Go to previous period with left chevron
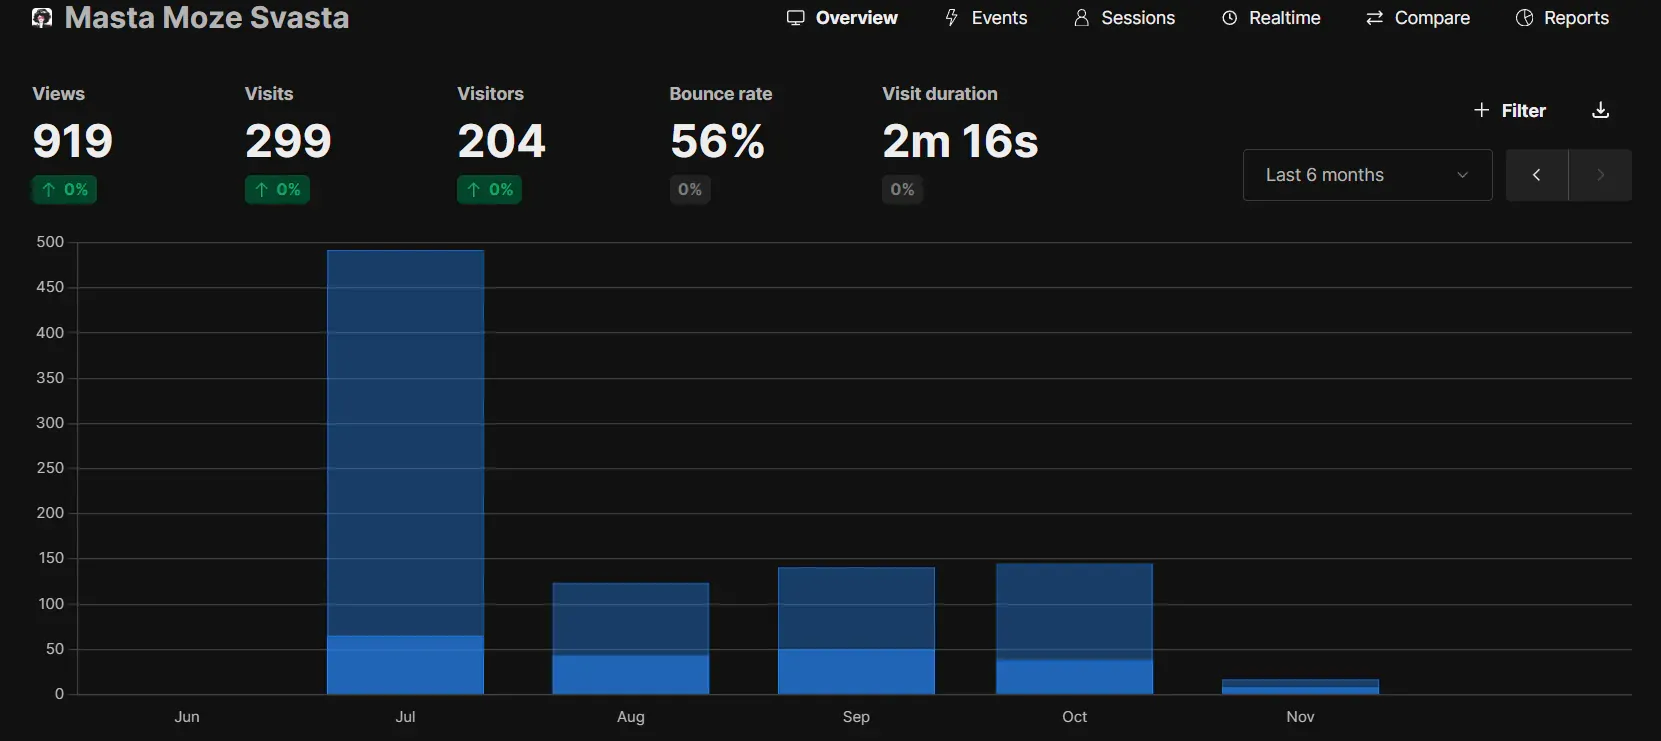The image size is (1661, 741). (x=1536, y=175)
